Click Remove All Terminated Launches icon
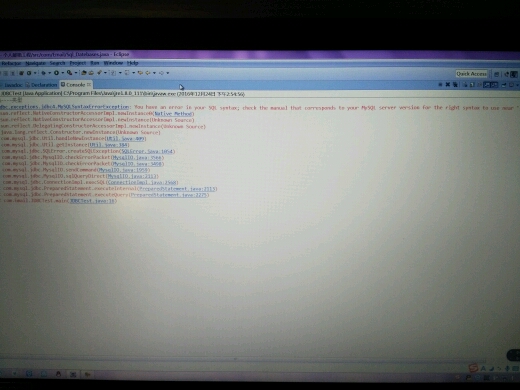This screenshot has width=520, height=390. click(x=455, y=85)
